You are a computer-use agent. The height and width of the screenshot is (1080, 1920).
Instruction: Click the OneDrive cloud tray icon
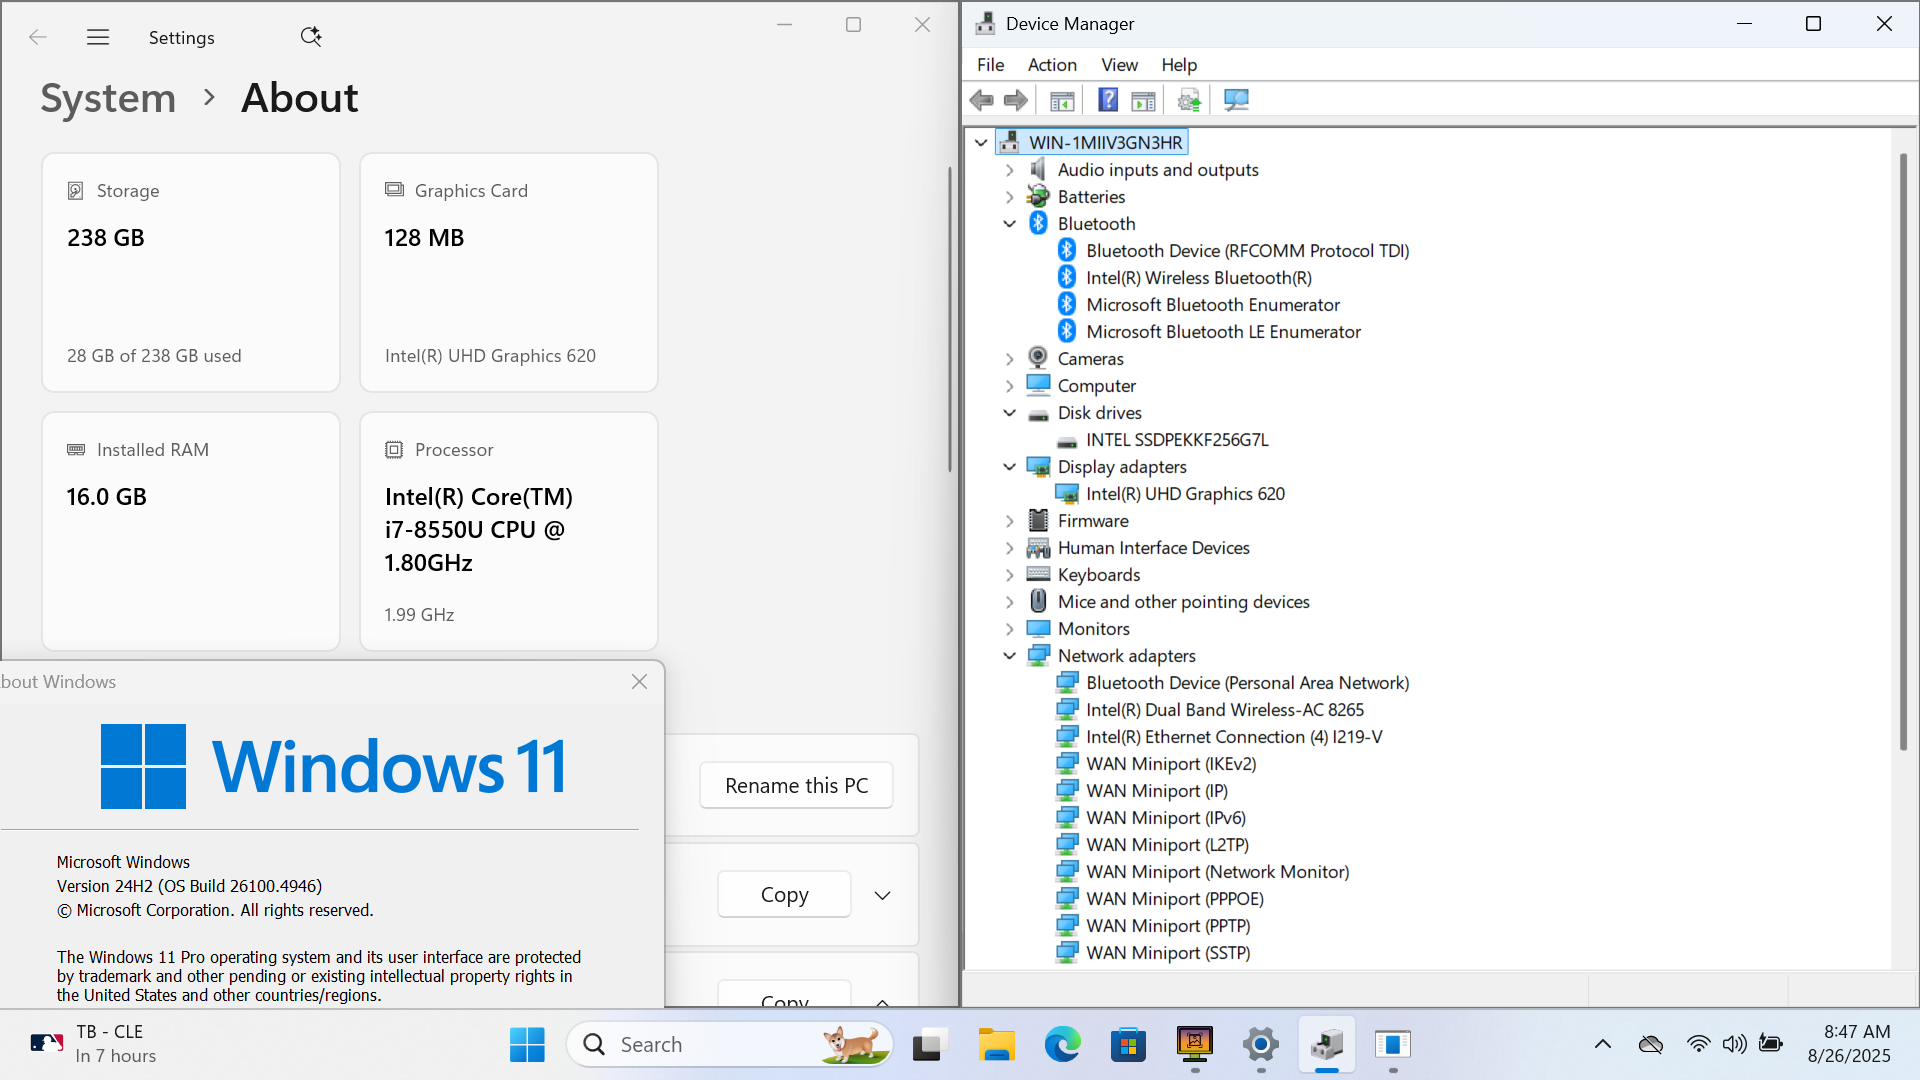tap(1651, 1044)
